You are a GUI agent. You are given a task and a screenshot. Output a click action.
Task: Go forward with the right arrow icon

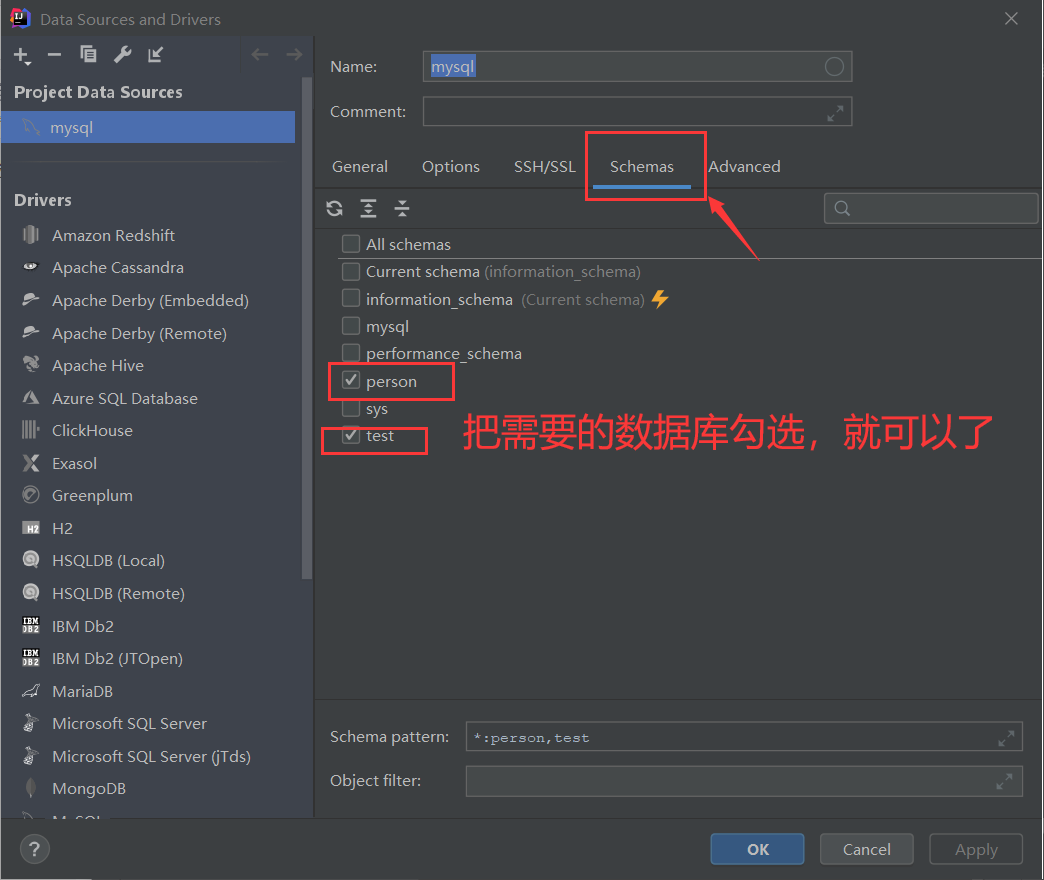(294, 55)
